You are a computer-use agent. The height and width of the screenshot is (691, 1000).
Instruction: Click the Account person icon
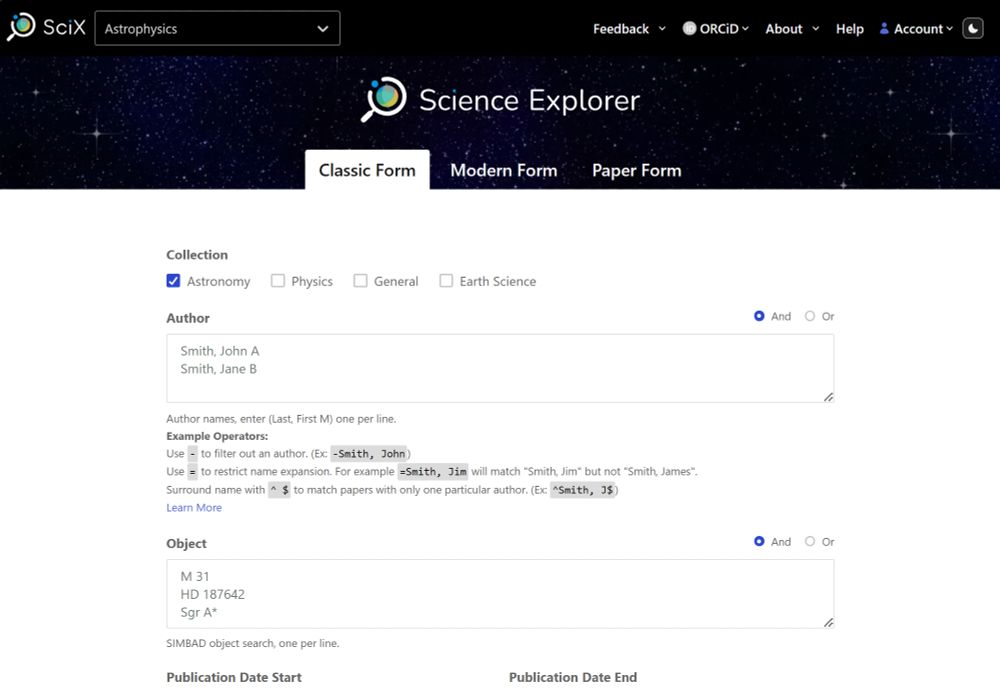(x=884, y=29)
